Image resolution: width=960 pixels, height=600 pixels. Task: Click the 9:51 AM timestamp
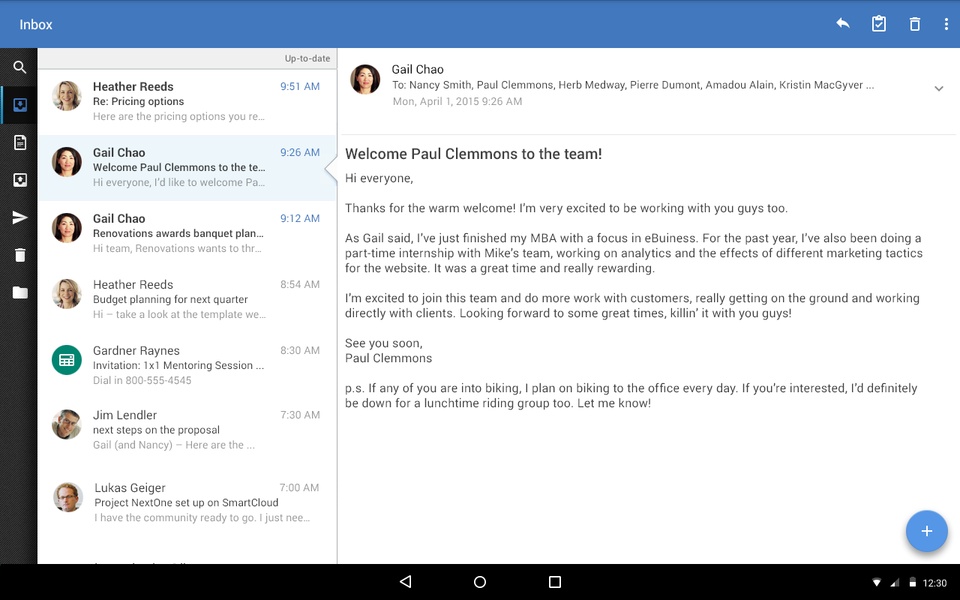[x=300, y=86]
